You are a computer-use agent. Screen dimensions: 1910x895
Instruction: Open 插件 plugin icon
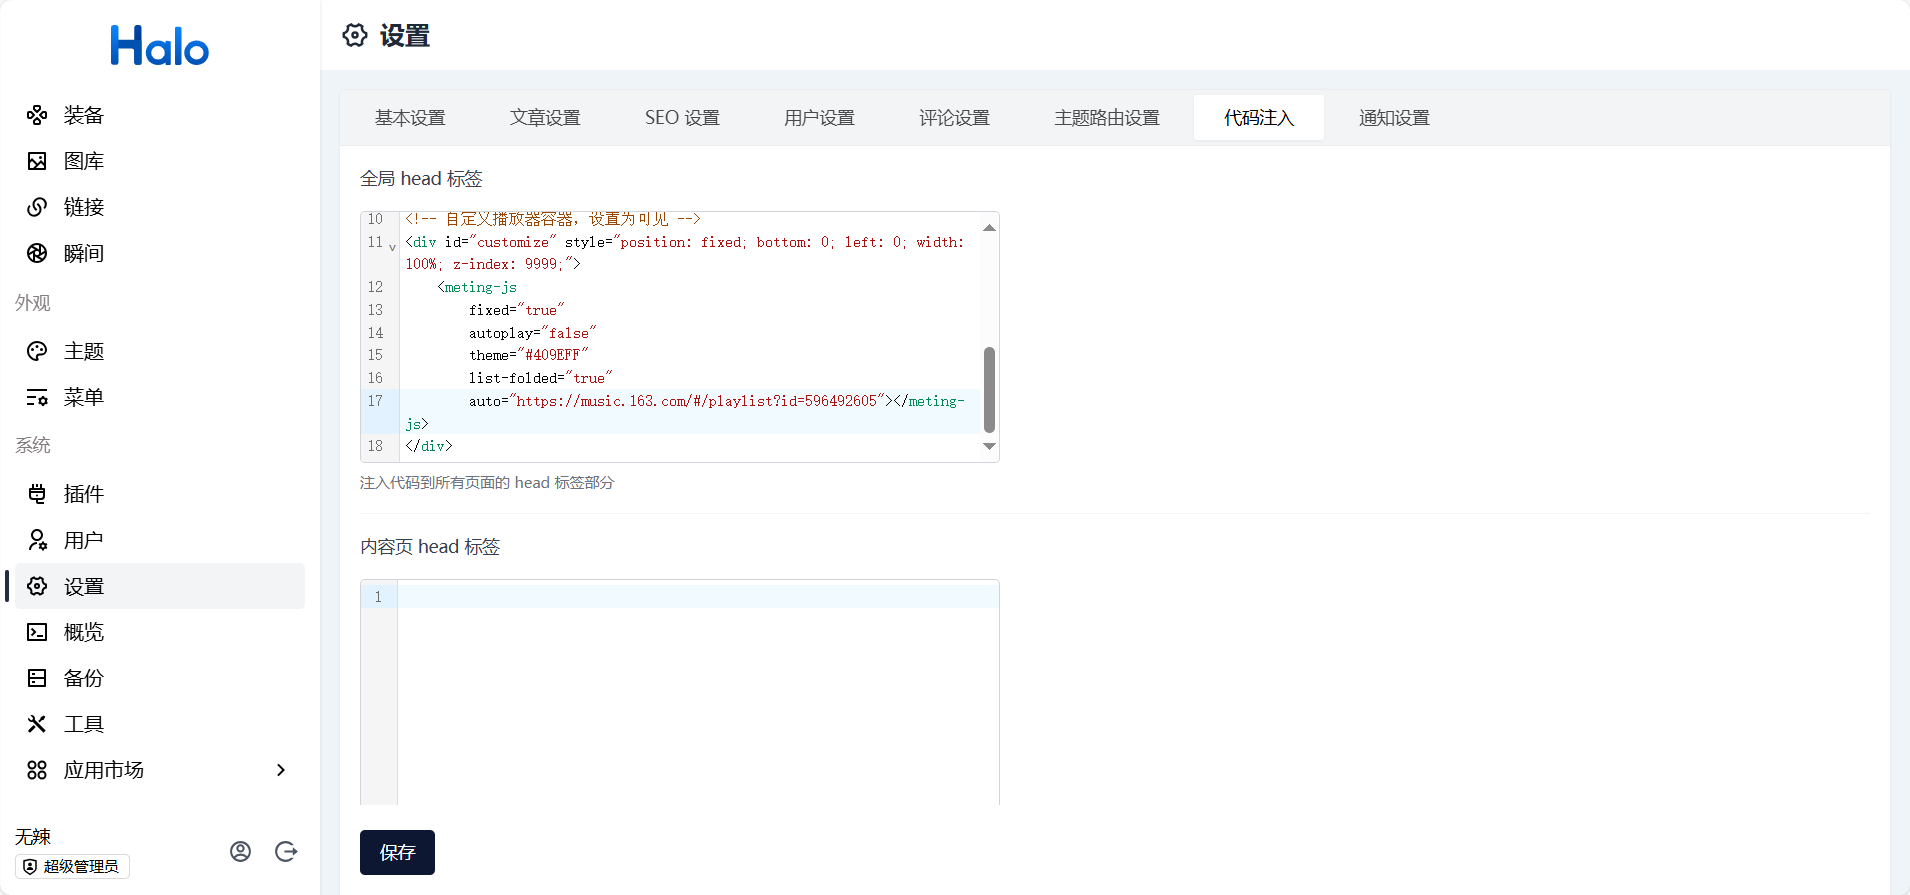[x=37, y=494]
